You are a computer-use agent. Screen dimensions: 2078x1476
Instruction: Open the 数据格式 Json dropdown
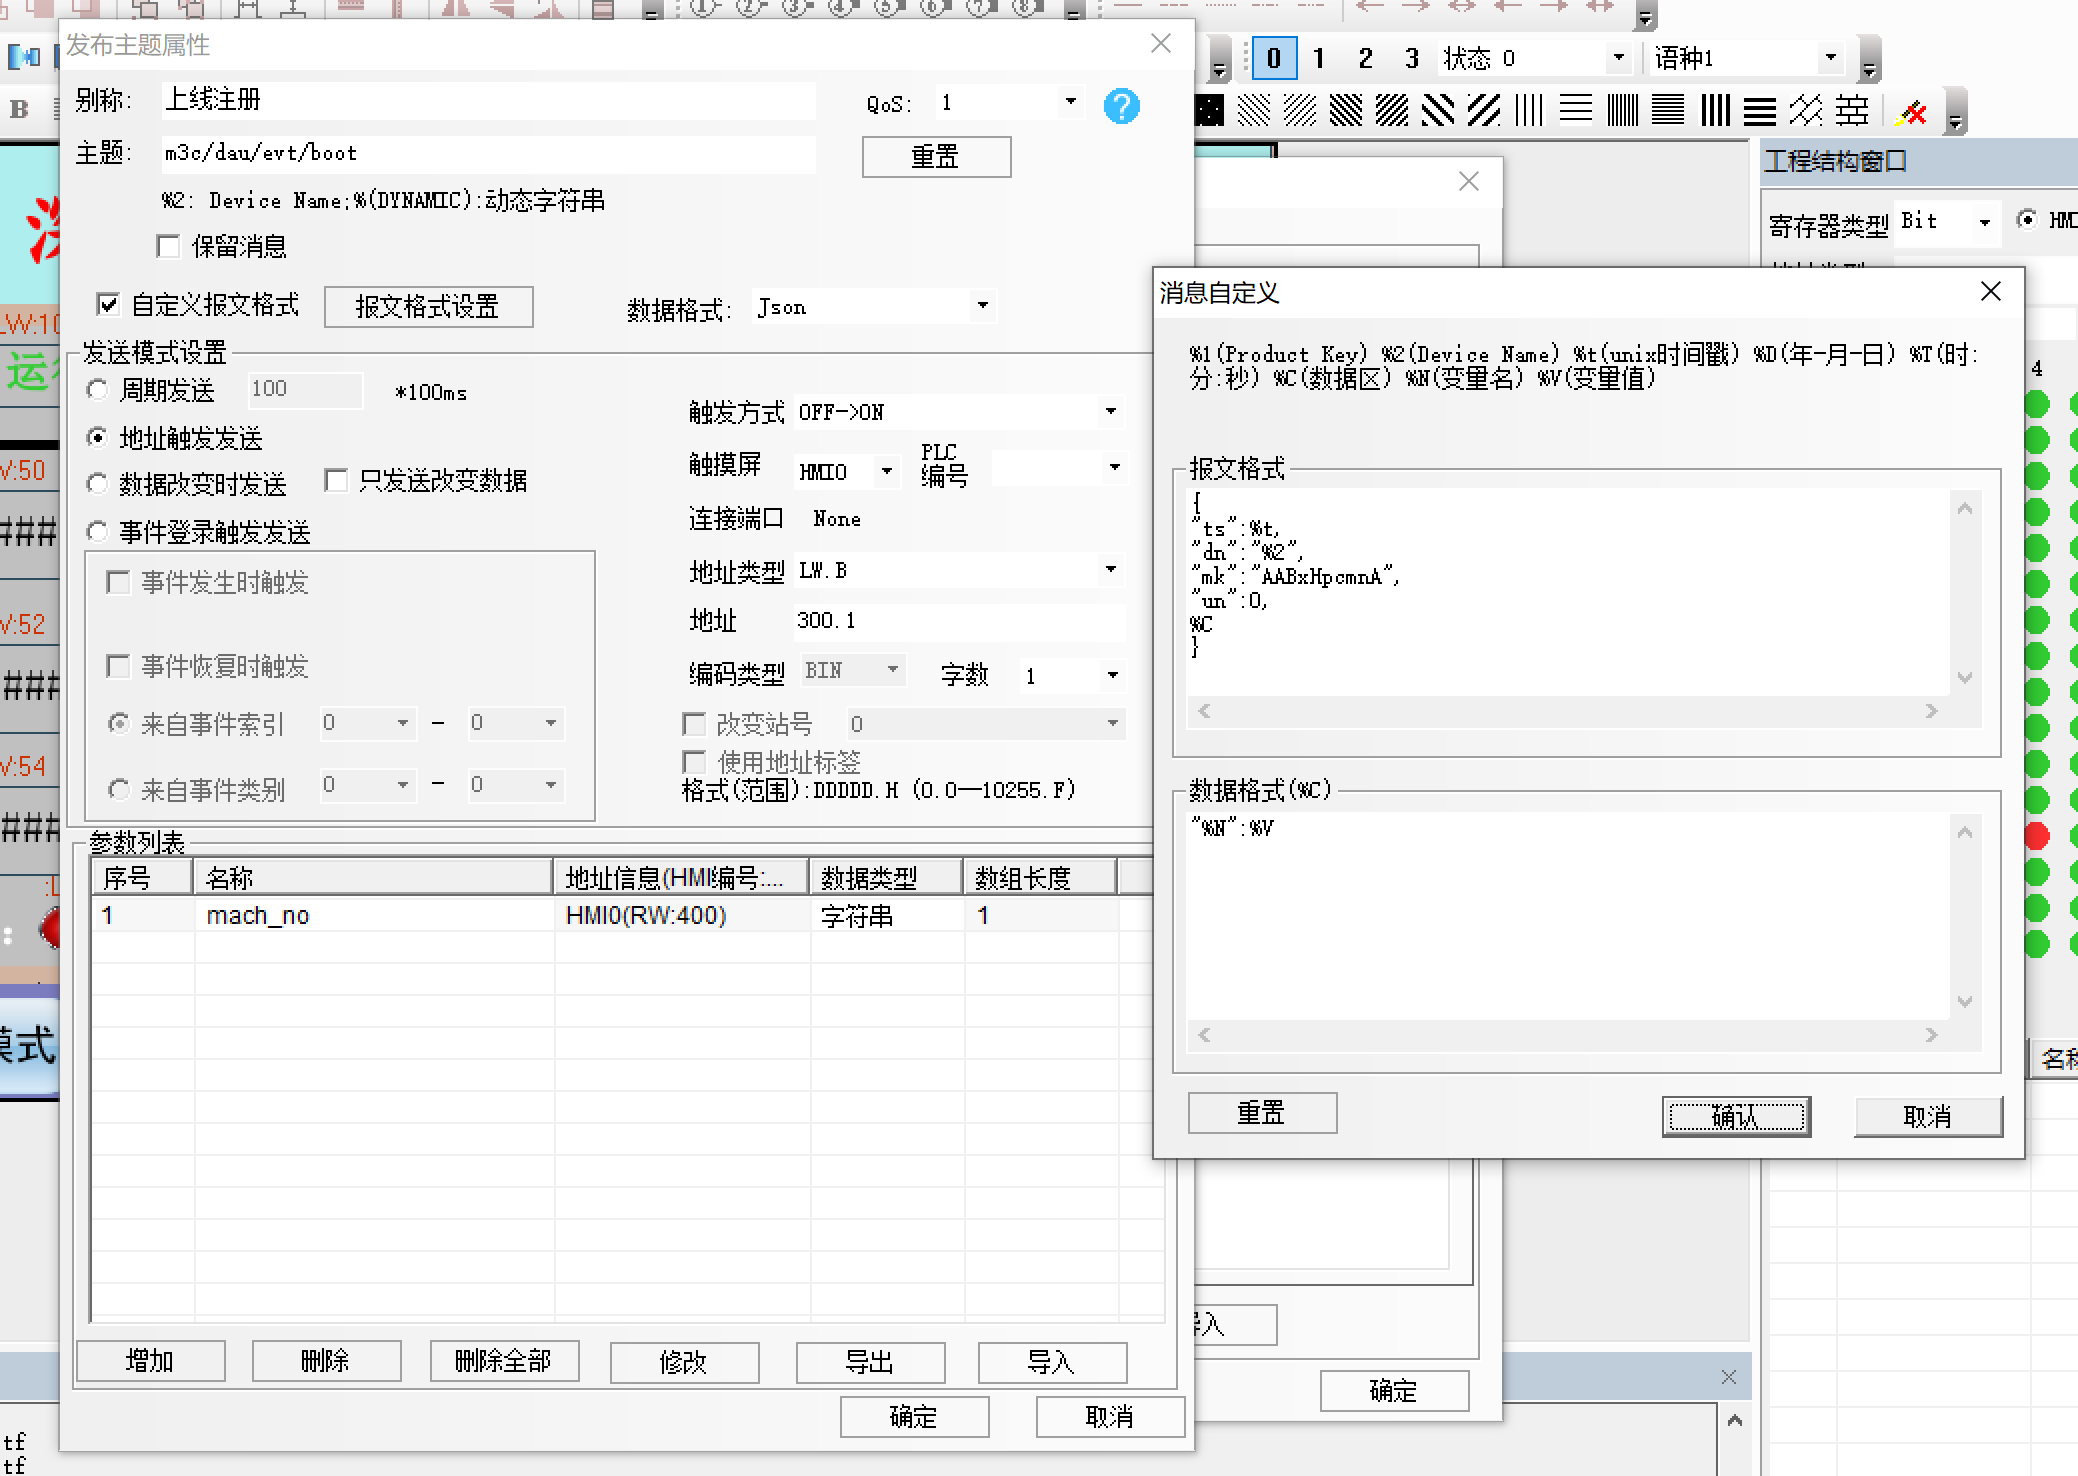[982, 306]
